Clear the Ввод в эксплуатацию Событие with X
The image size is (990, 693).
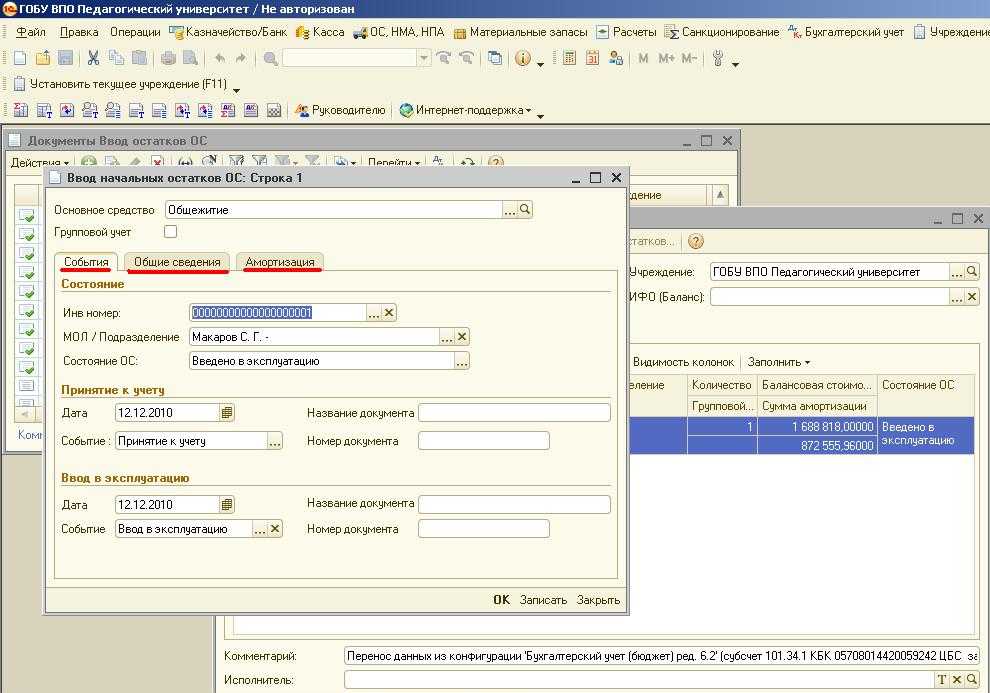[x=275, y=529]
